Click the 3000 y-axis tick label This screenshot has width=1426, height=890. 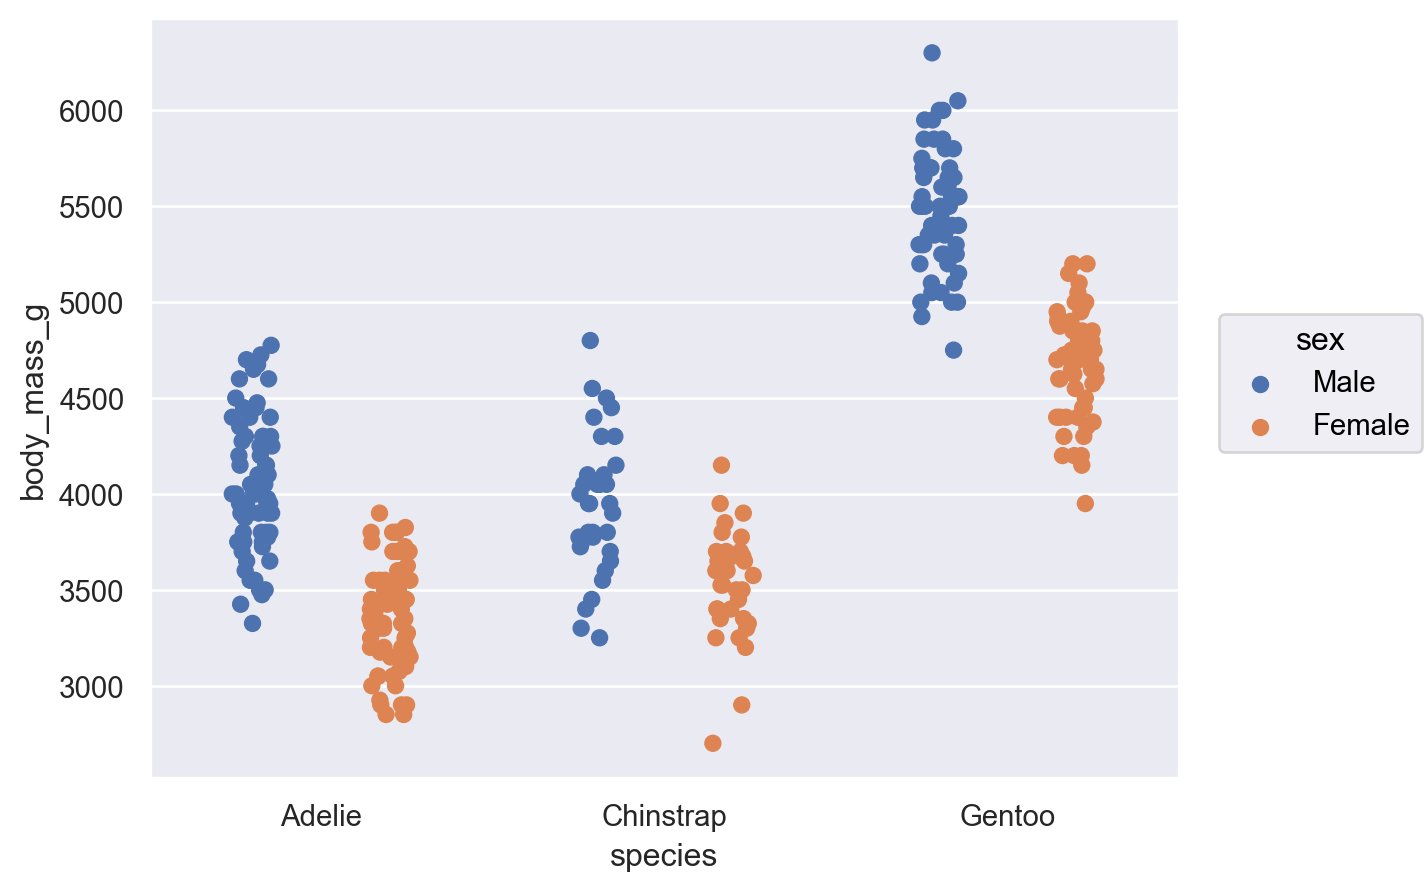[91, 687]
